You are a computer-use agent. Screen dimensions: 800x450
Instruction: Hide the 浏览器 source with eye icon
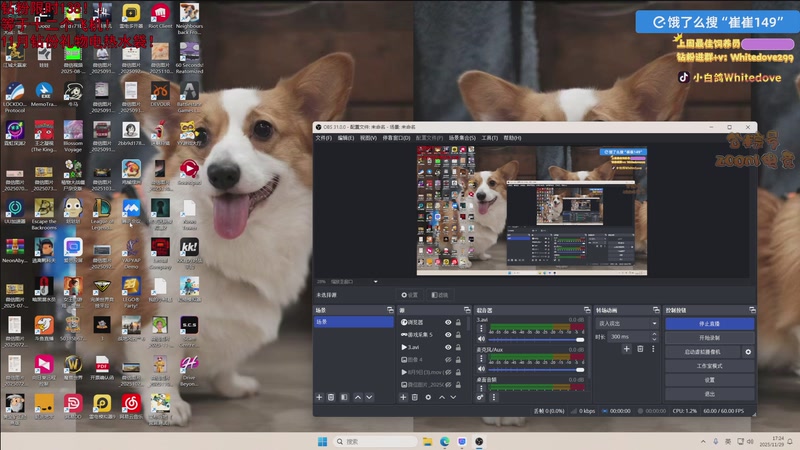448,322
